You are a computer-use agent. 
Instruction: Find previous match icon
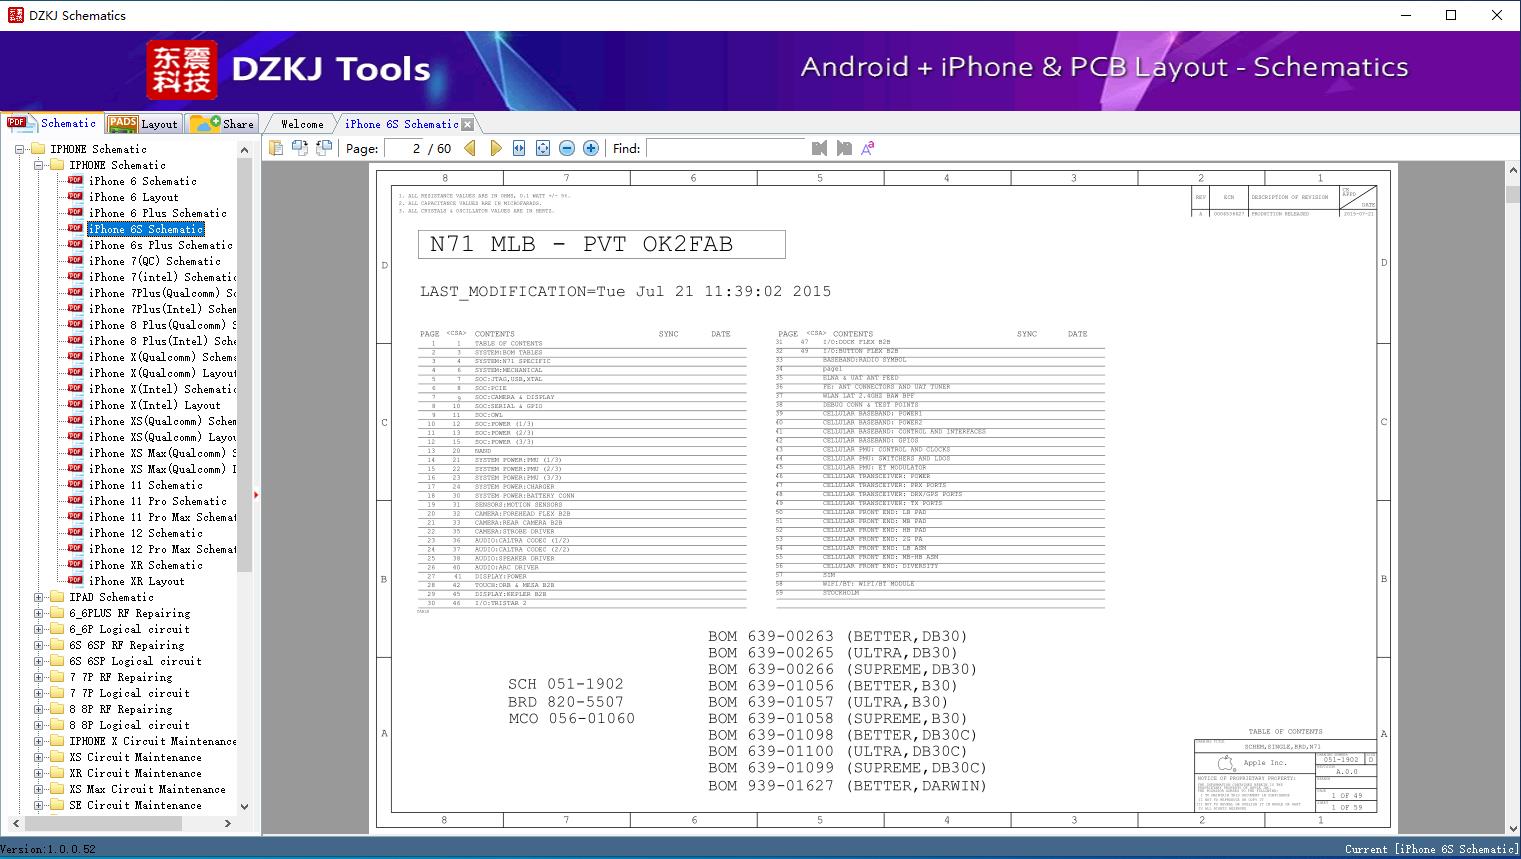click(820, 148)
